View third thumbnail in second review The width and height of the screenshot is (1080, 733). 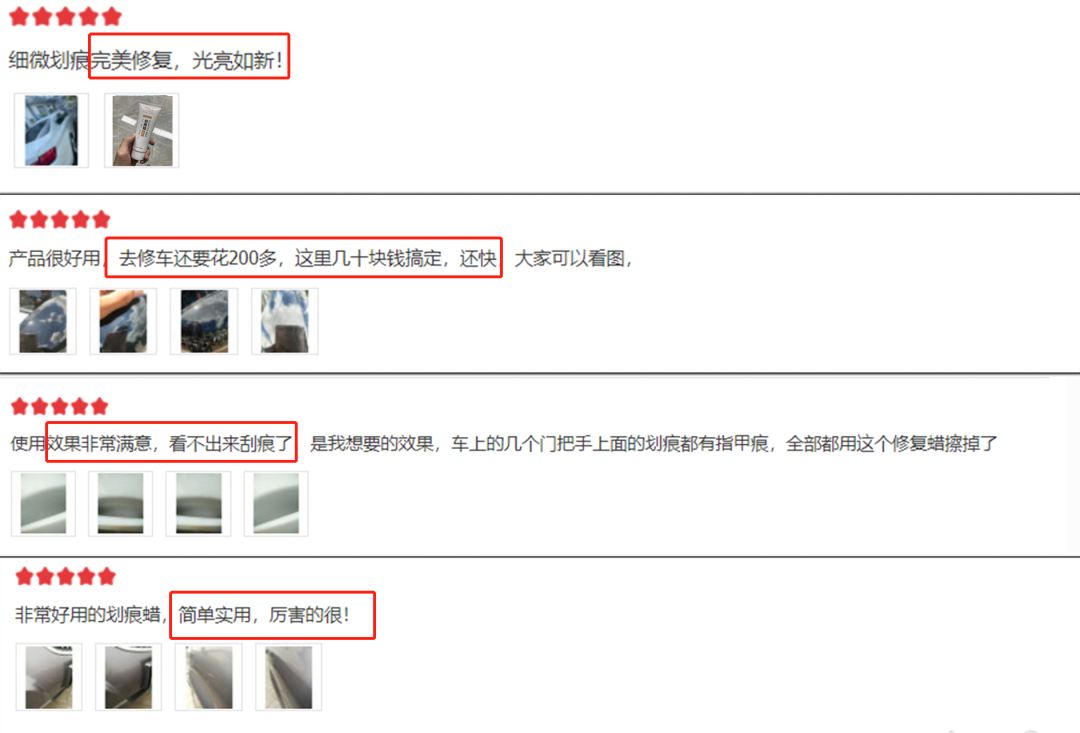[204, 321]
